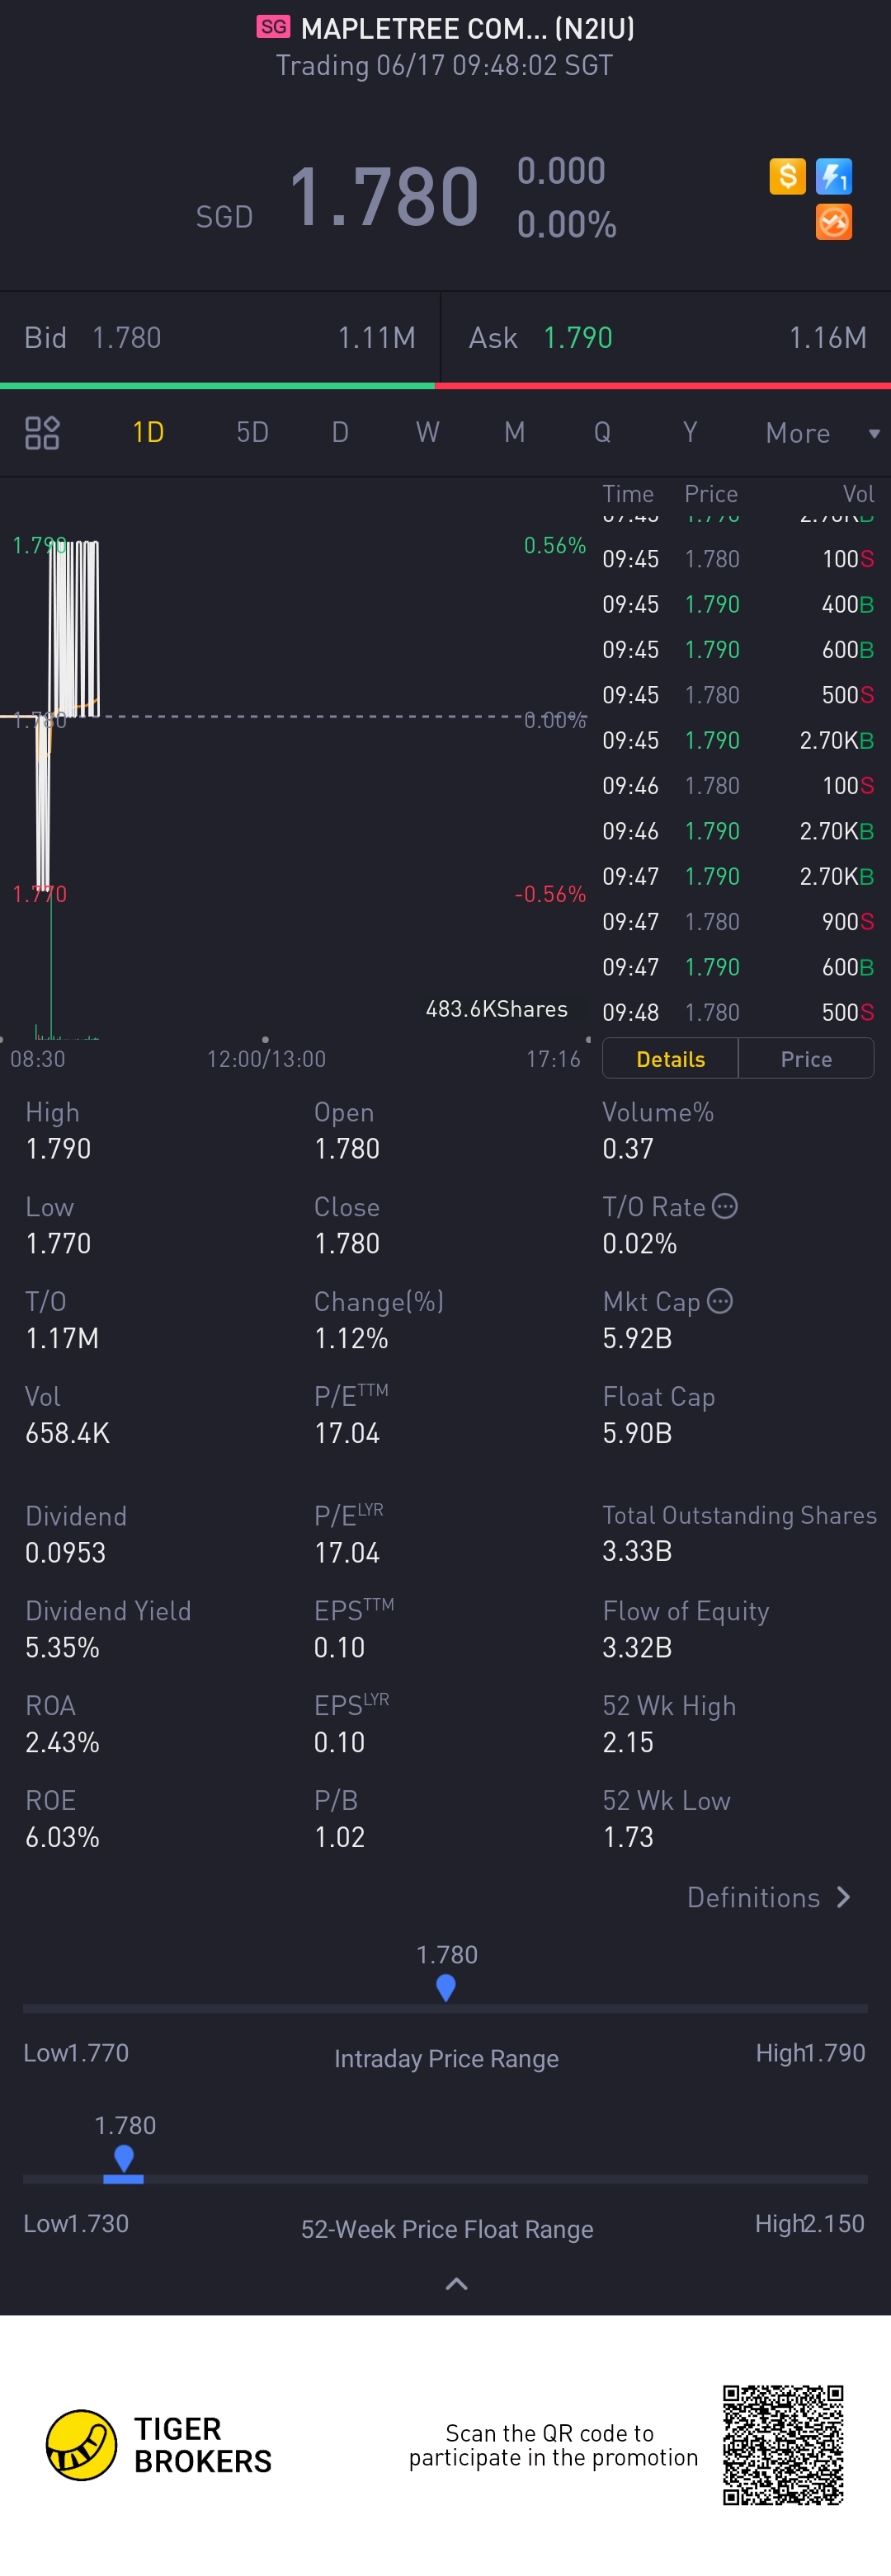891x2576 pixels.
Task: Click the yellow dollar sign icon
Action: point(787,176)
